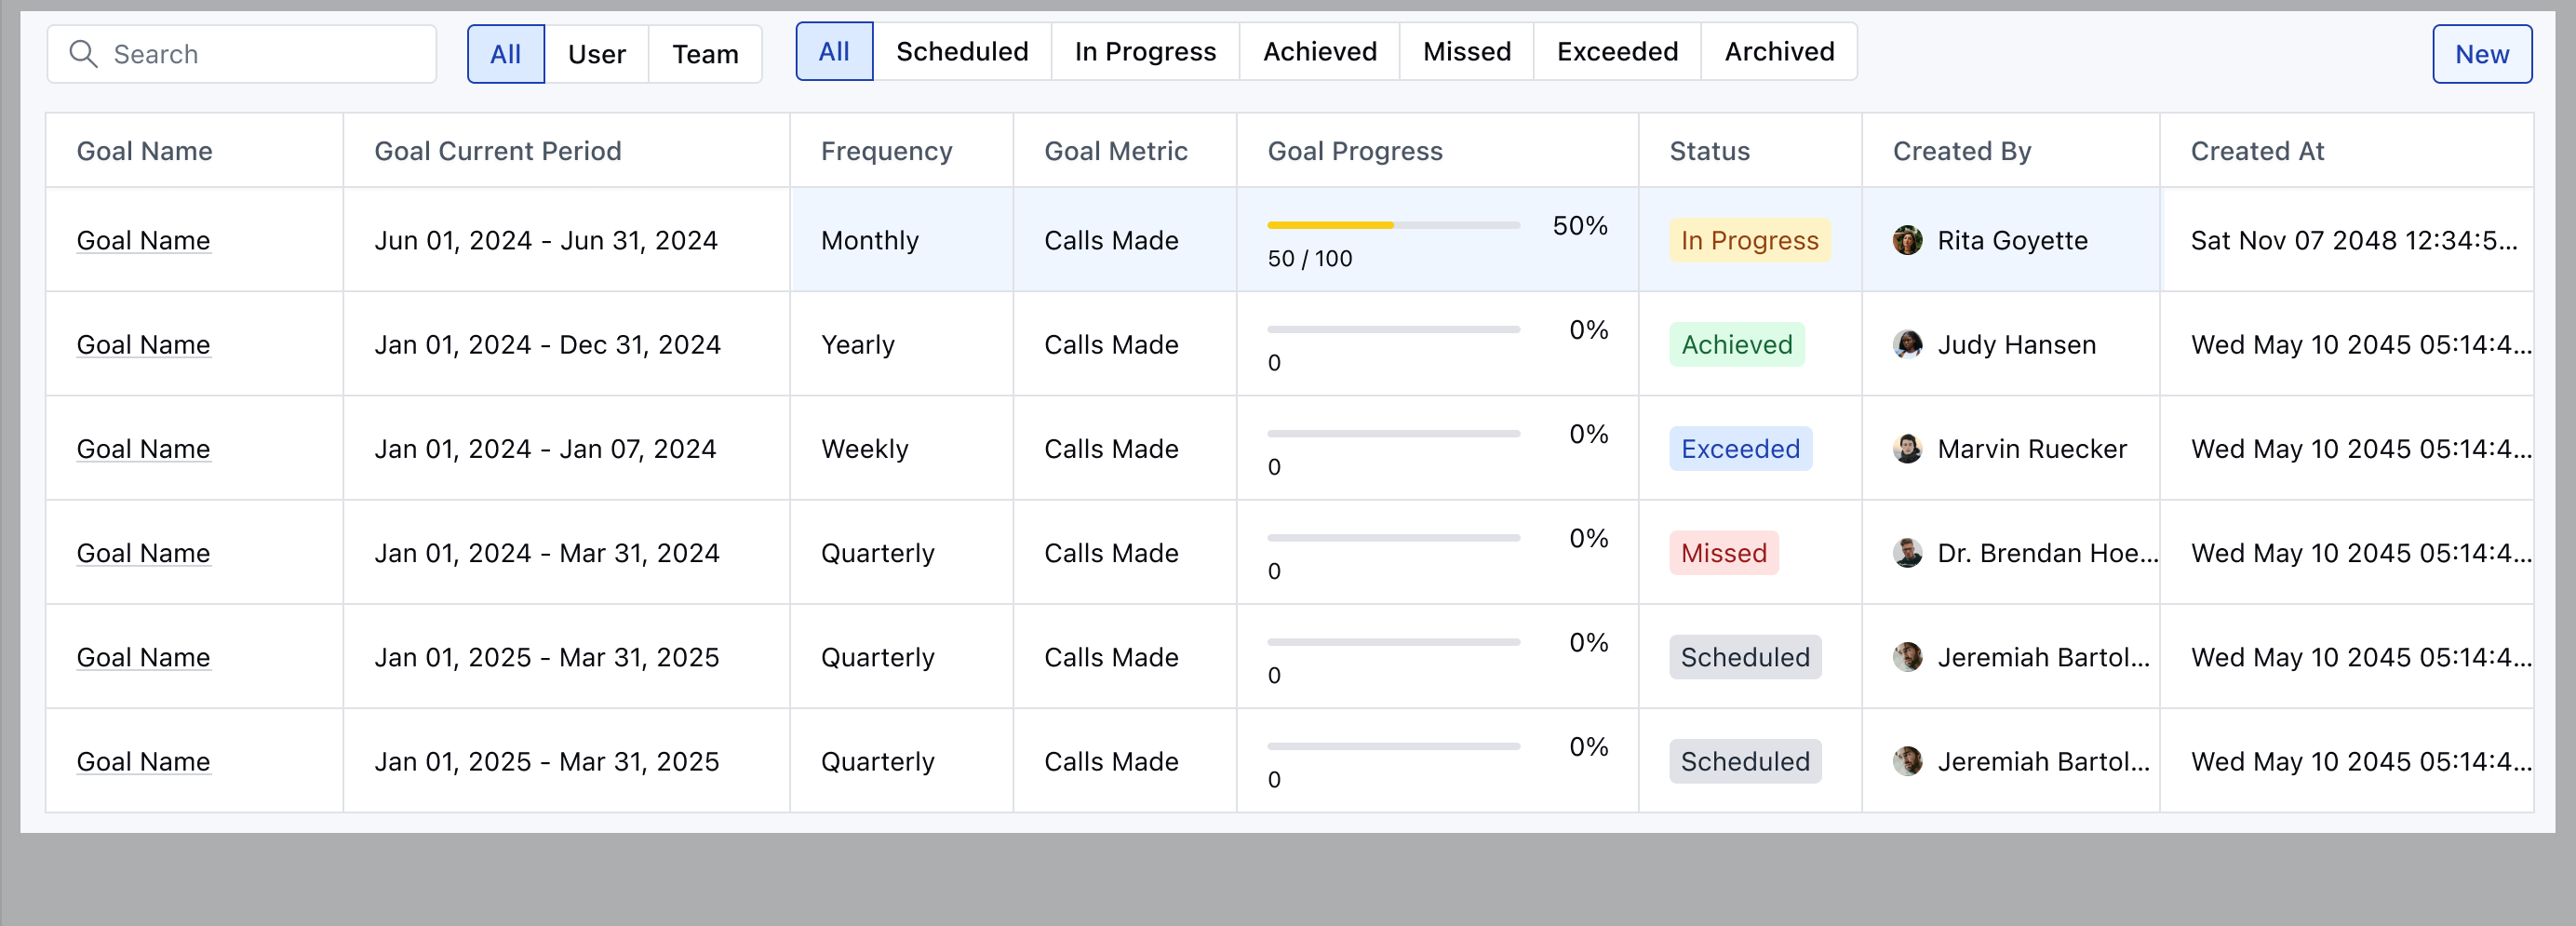The image size is (2576, 926).
Task: Click Marvin Ruecker's avatar
Action: click(1907, 448)
